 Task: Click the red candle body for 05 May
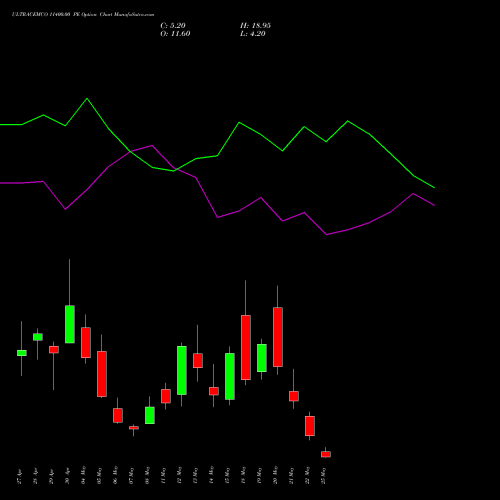coord(102,374)
